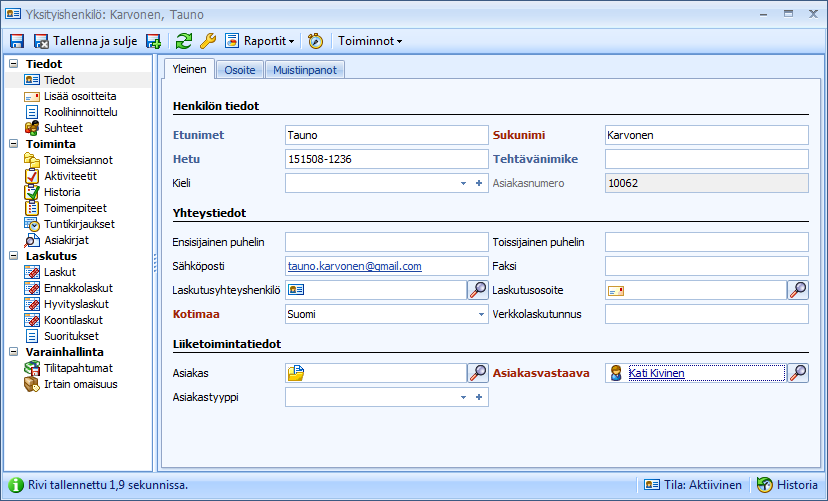Open Koontilaskut in sidebar
The height and width of the screenshot is (501, 828).
63,320
